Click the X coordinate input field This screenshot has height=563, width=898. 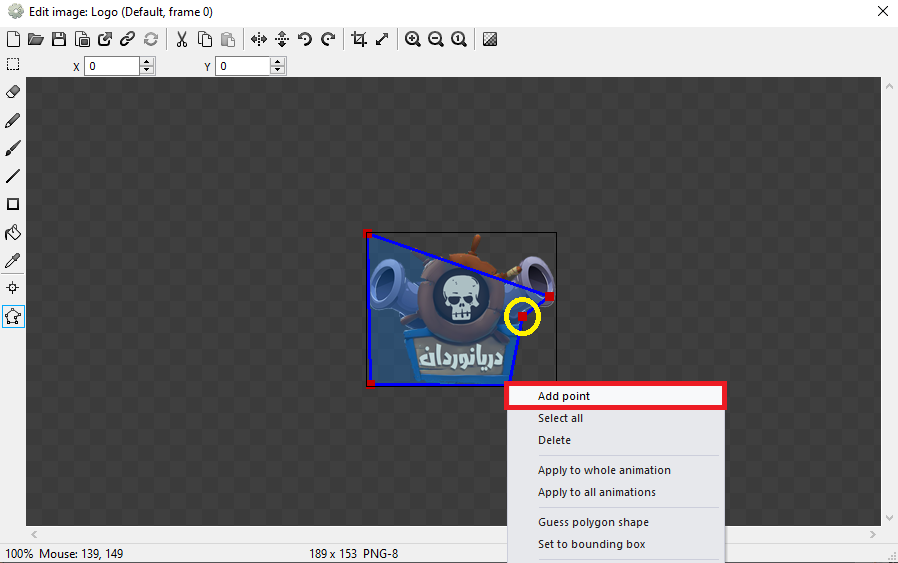[x=112, y=66]
